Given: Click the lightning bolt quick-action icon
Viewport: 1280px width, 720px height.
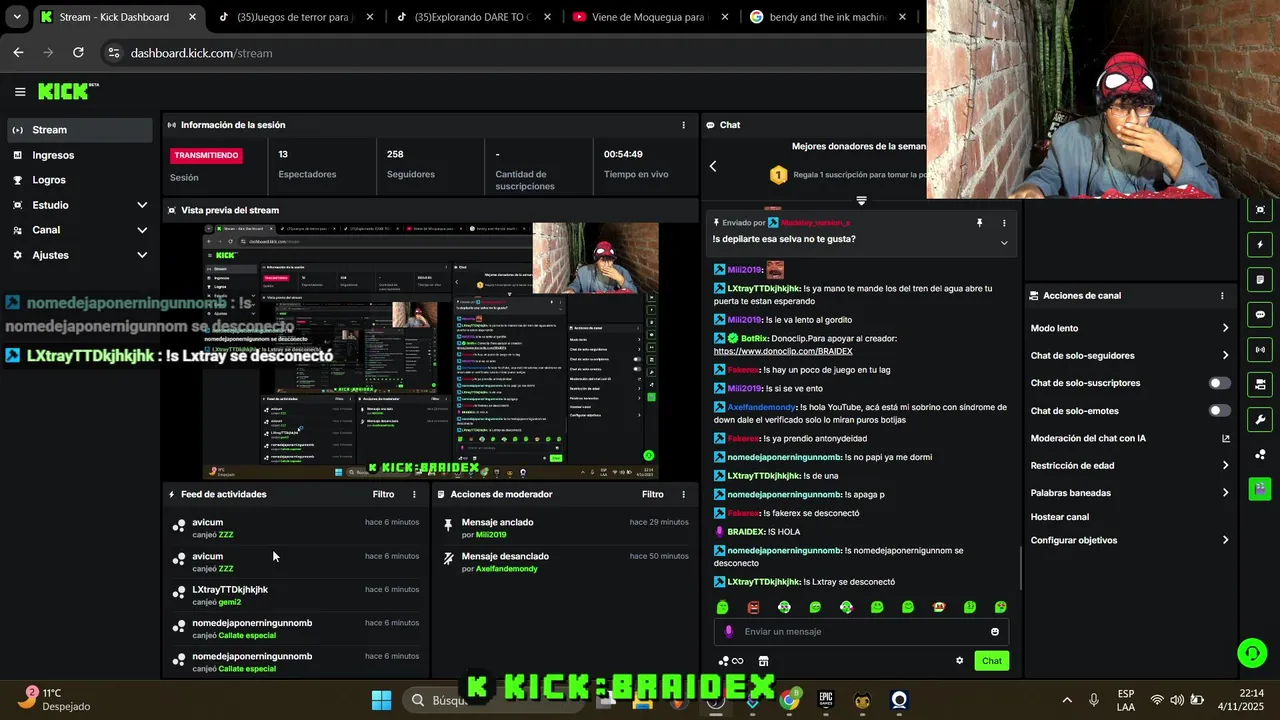Looking at the screenshot, I should (1260, 245).
